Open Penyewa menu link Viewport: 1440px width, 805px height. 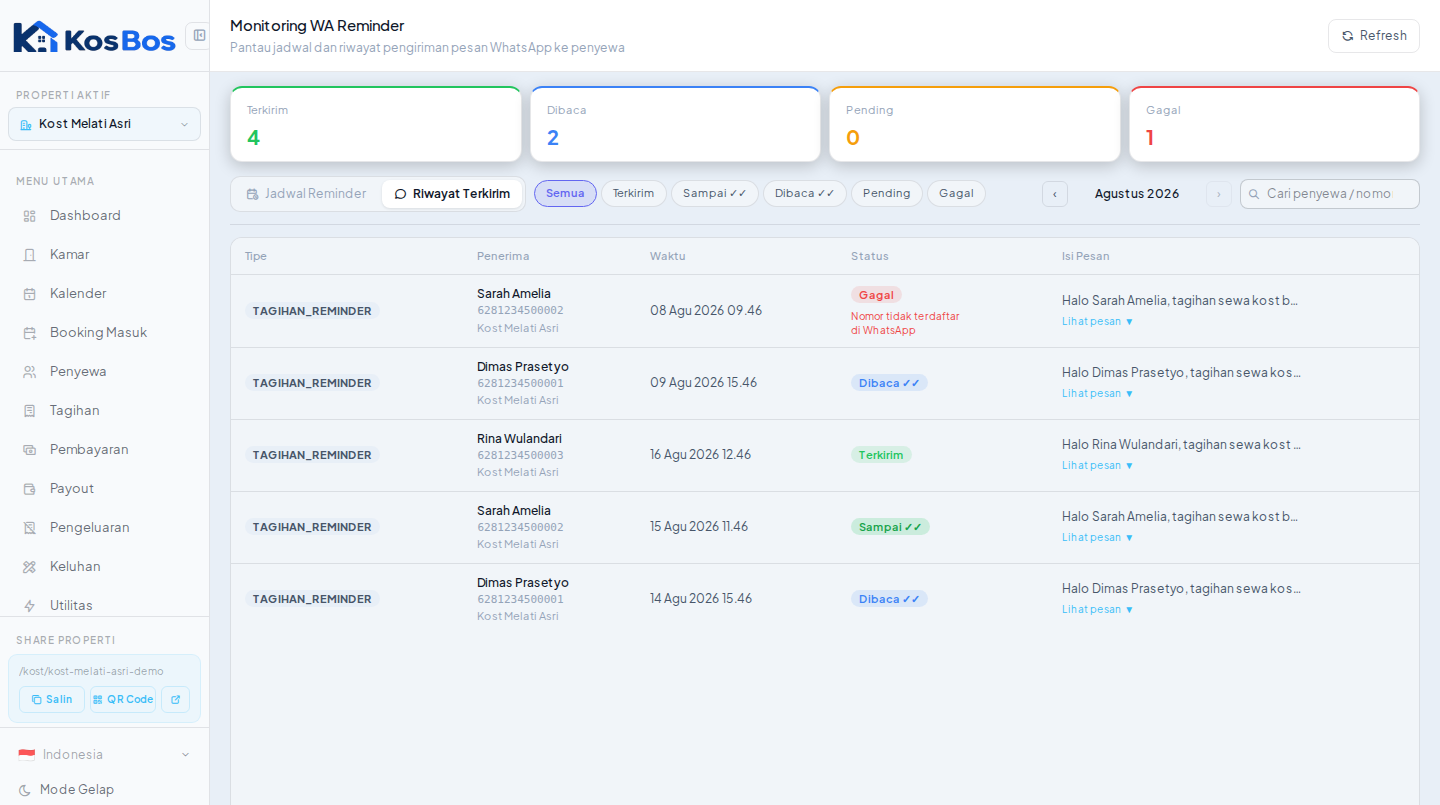pyautogui.click(x=104, y=372)
